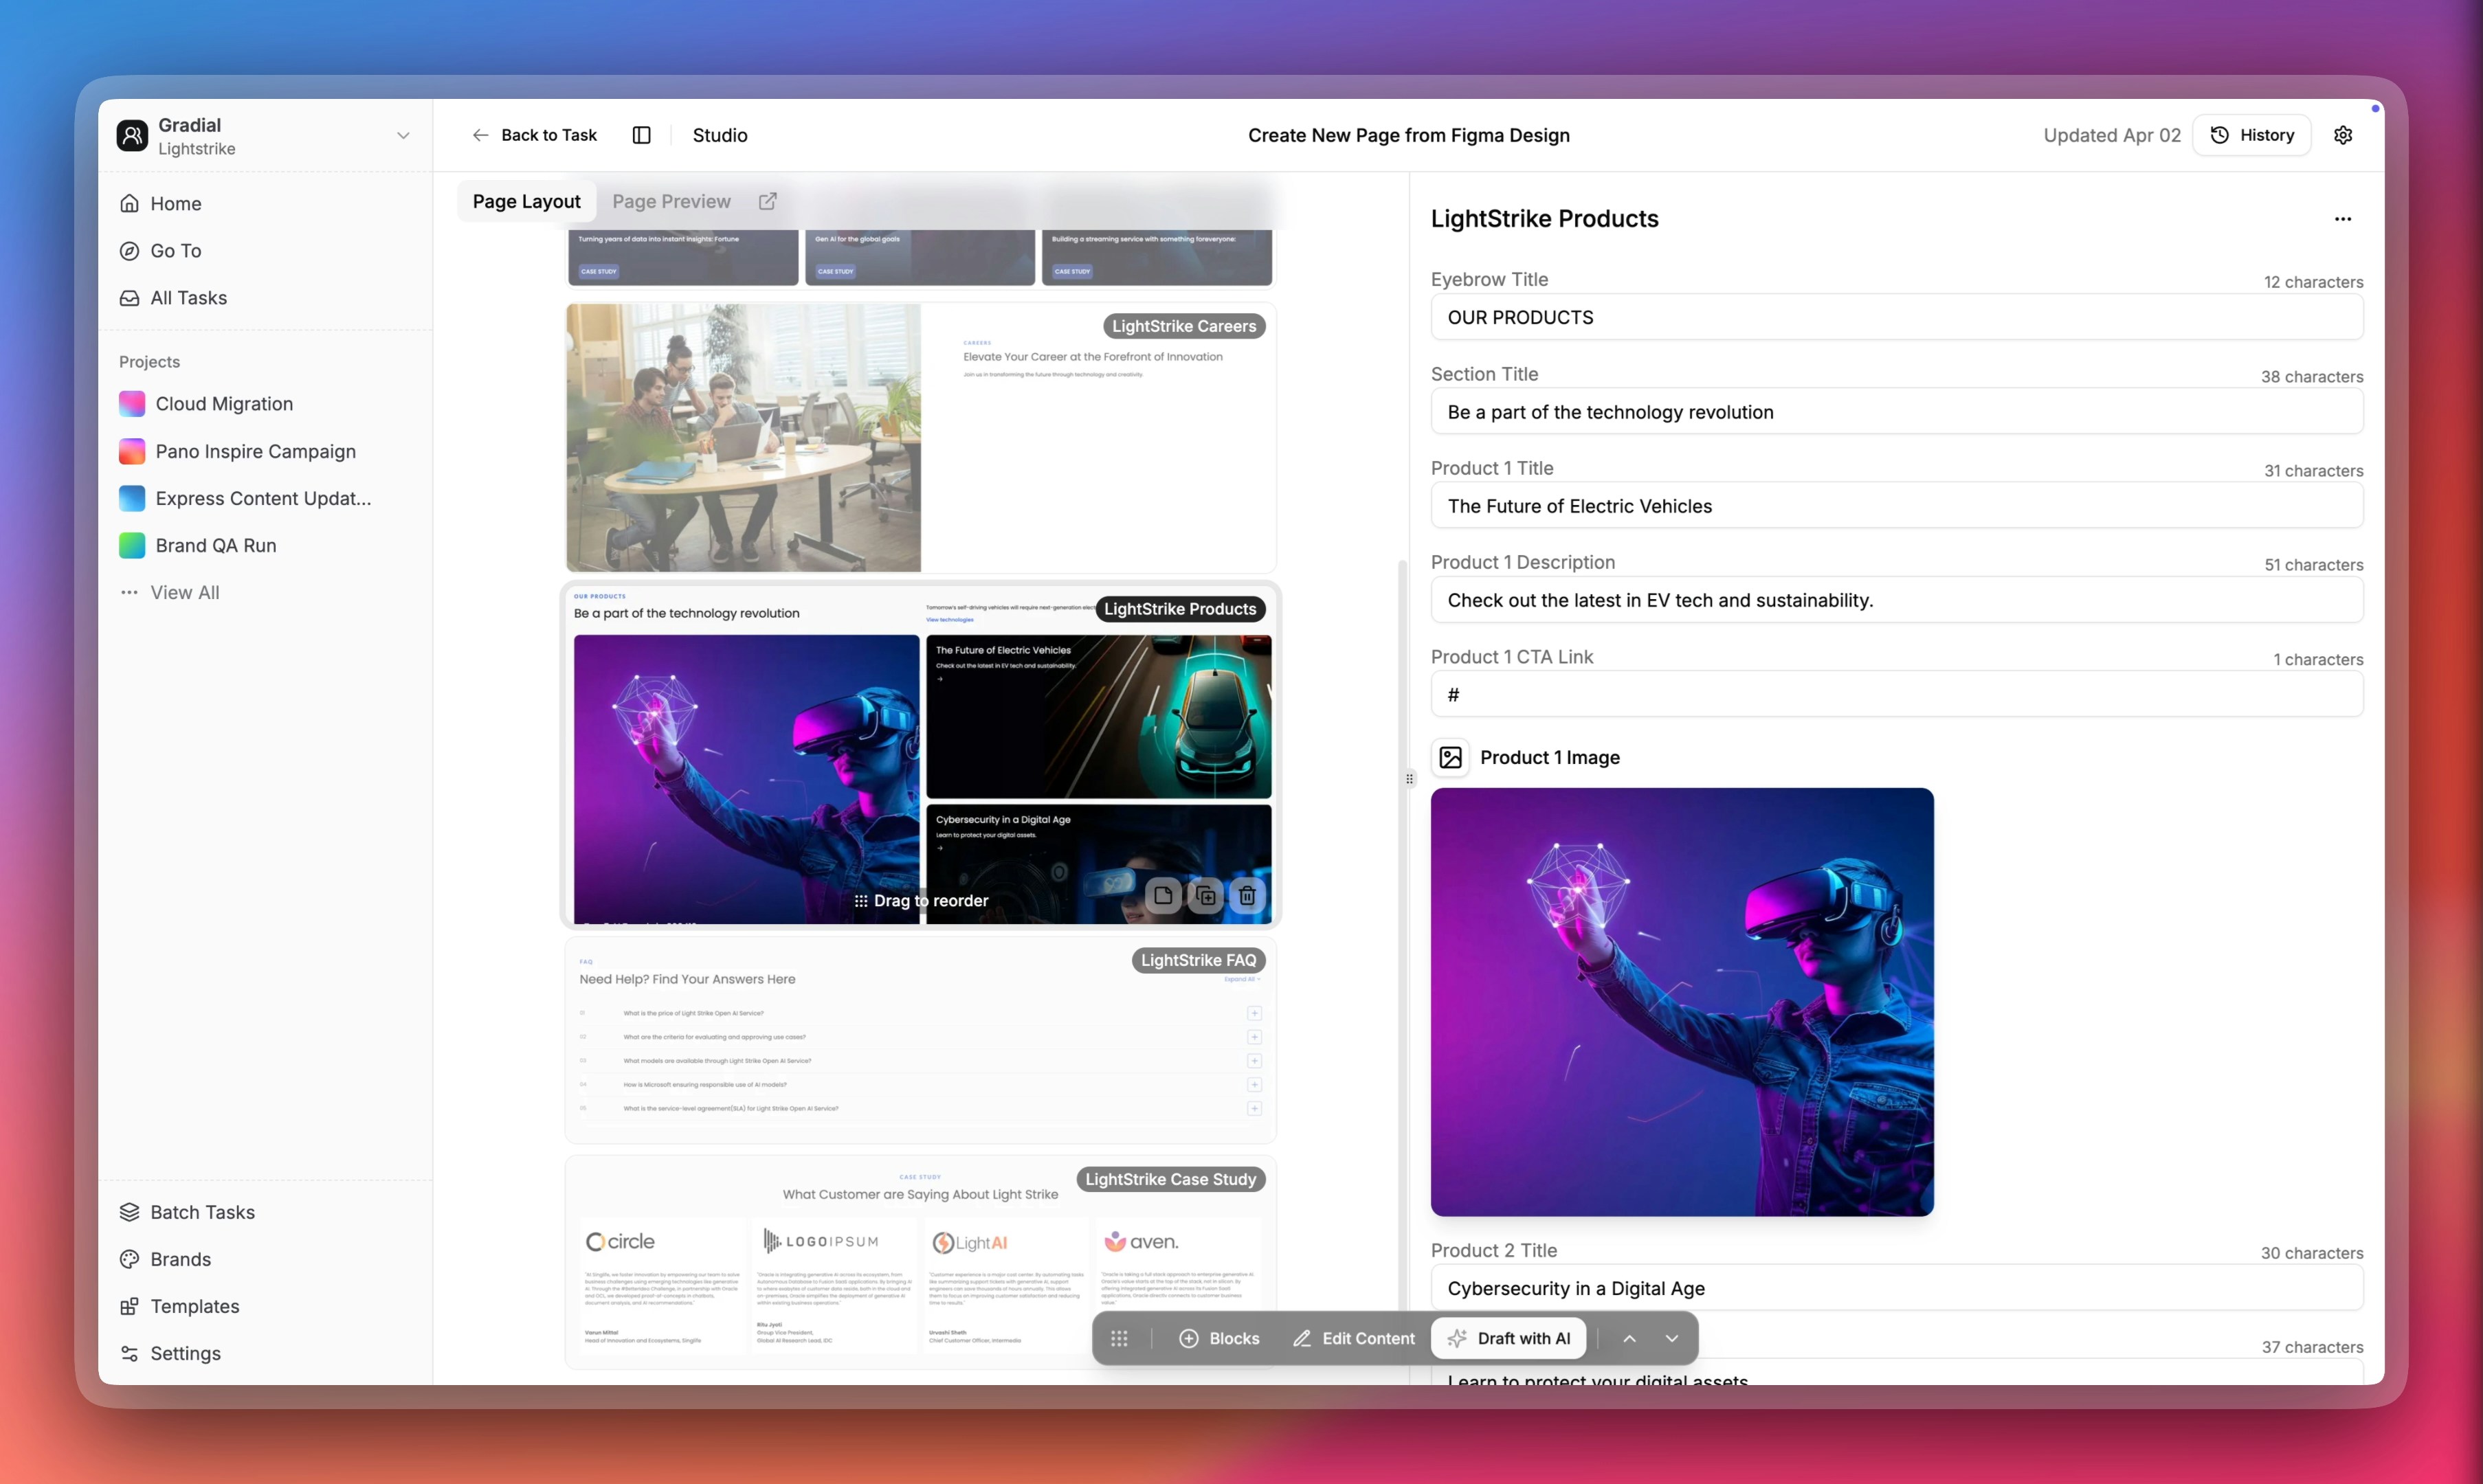Select the Cloud Migration project color swatch
The image size is (2483, 1484).
pos(132,404)
